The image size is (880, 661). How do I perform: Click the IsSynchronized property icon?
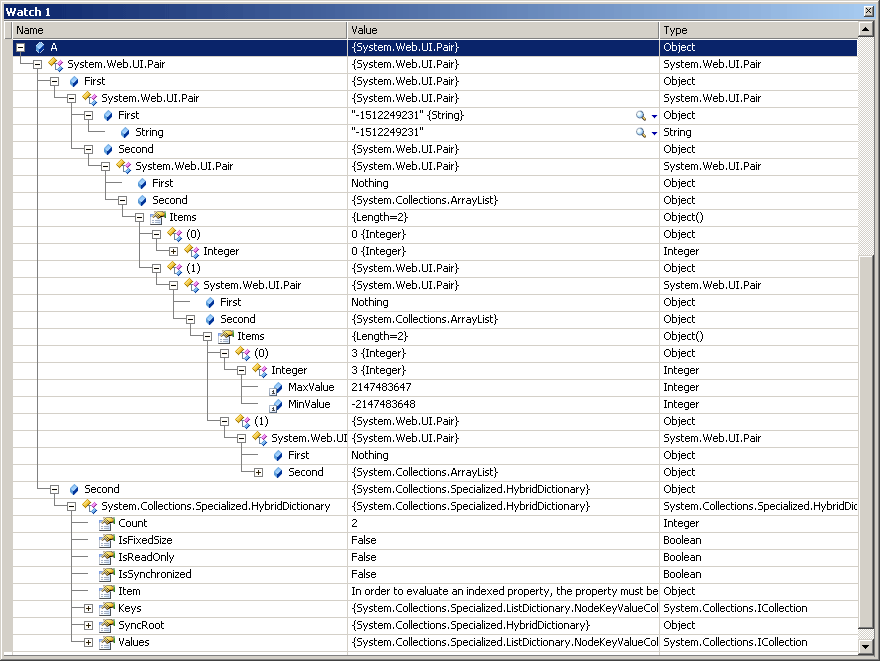[106, 574]
